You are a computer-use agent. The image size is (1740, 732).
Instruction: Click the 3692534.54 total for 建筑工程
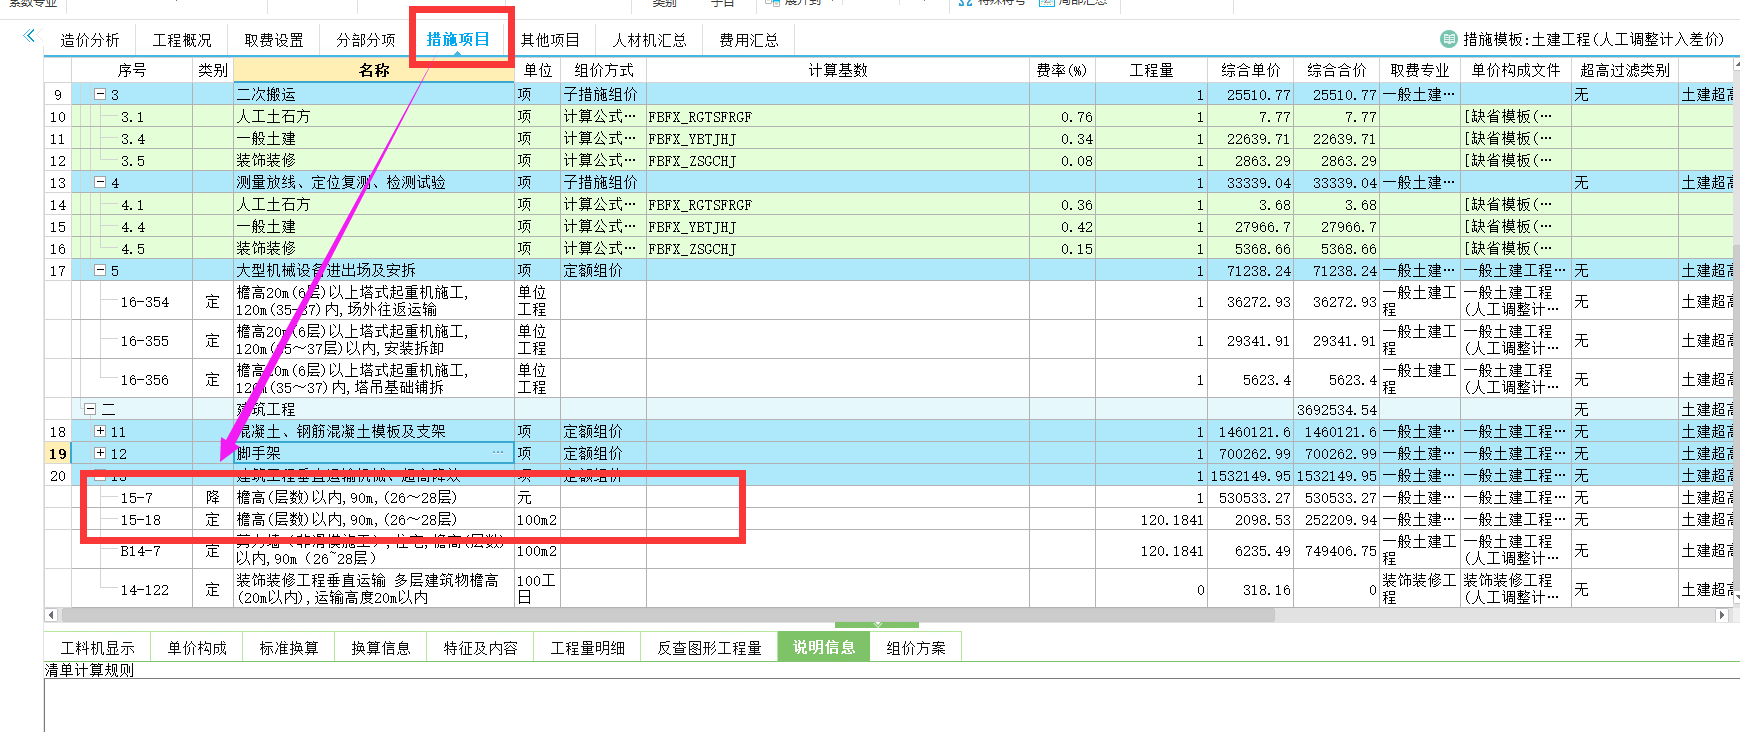(1337, 409)
